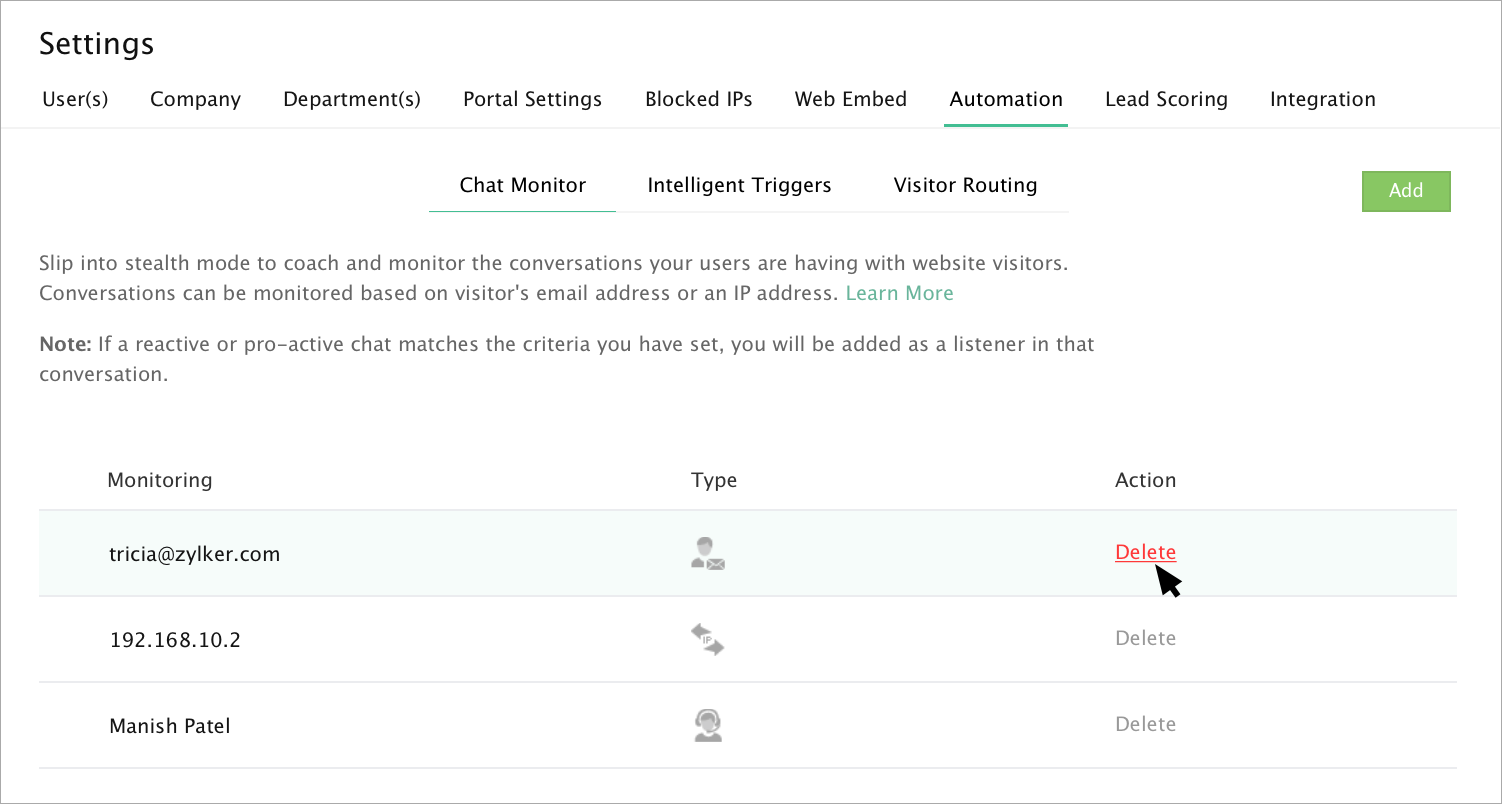This screenshot has width=1502, height=804.
Task: Click the email visitor type icon
Action: click(x=707, y=553)
